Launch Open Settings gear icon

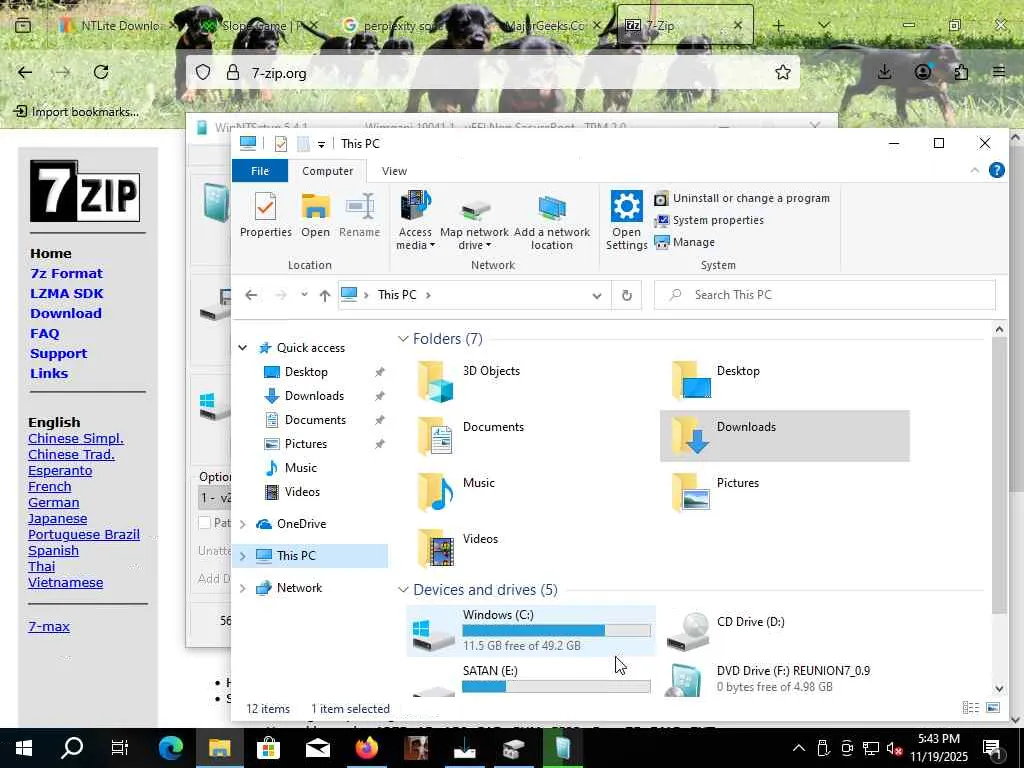(x=626, y=221)
